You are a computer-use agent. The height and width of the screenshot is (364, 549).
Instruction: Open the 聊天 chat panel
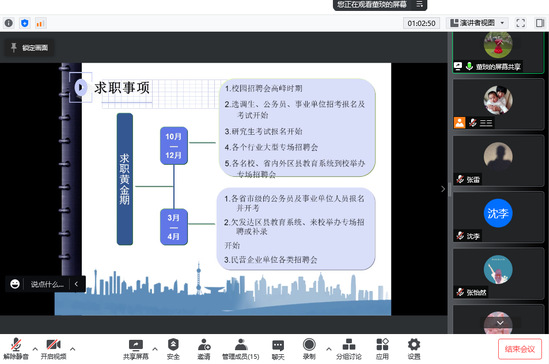pyautogui.click(x=278, y=349)
